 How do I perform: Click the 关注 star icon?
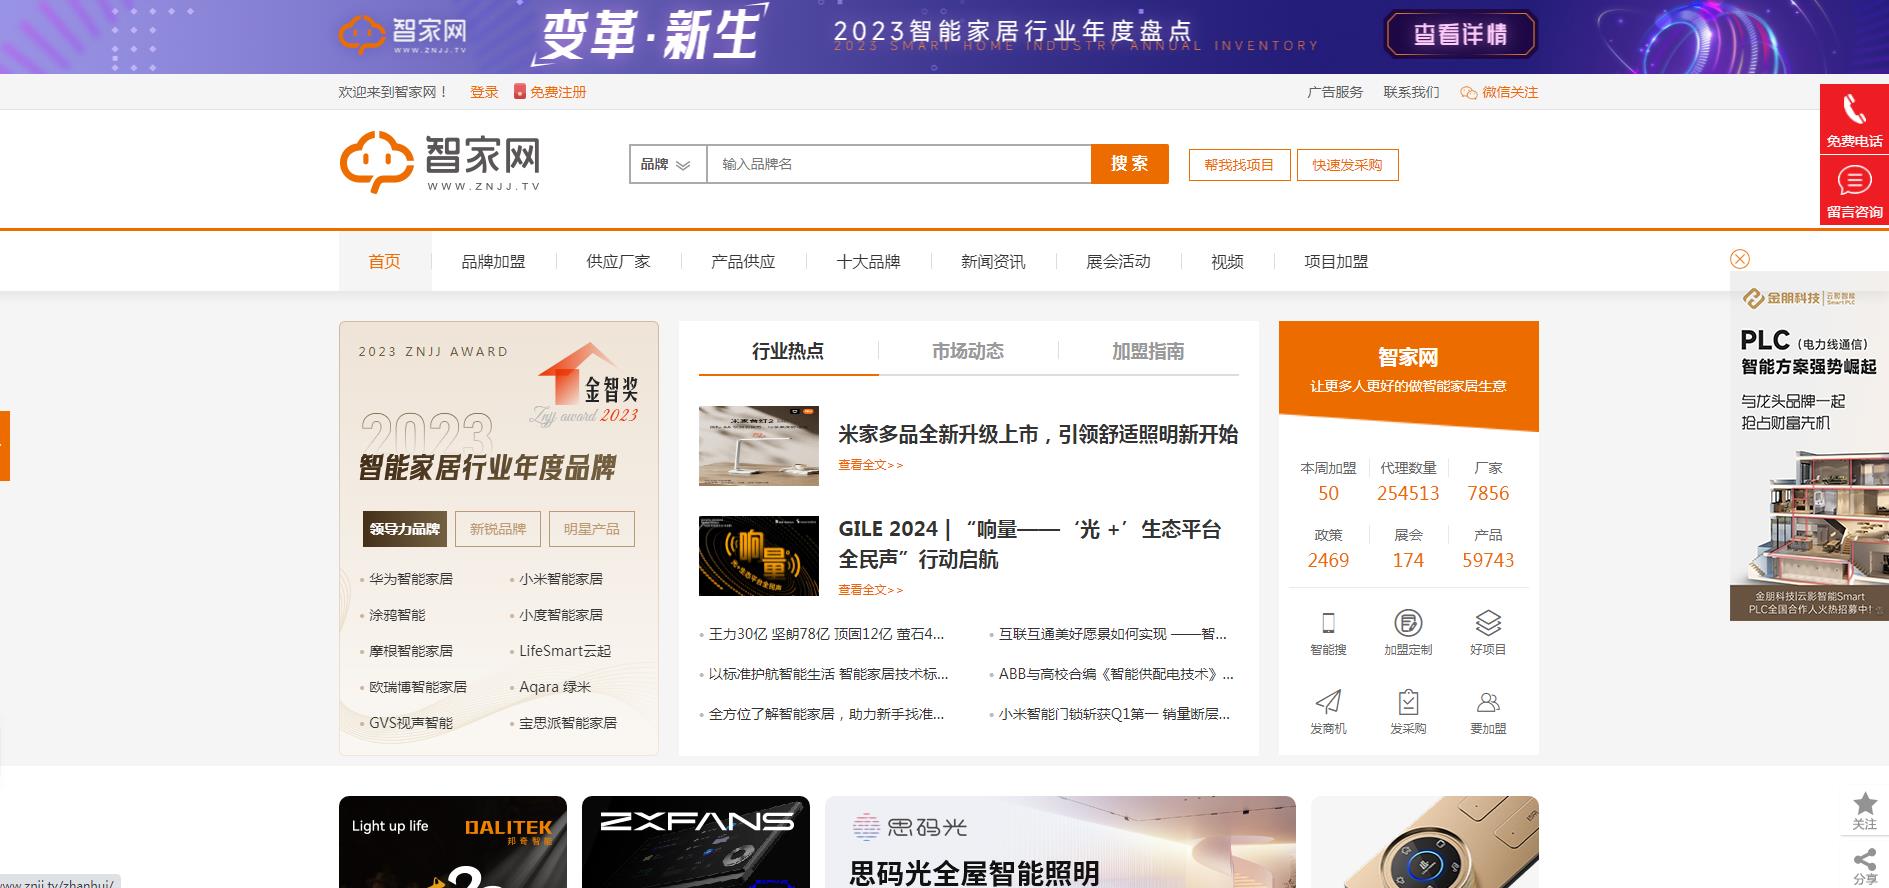click(1865, 803)
